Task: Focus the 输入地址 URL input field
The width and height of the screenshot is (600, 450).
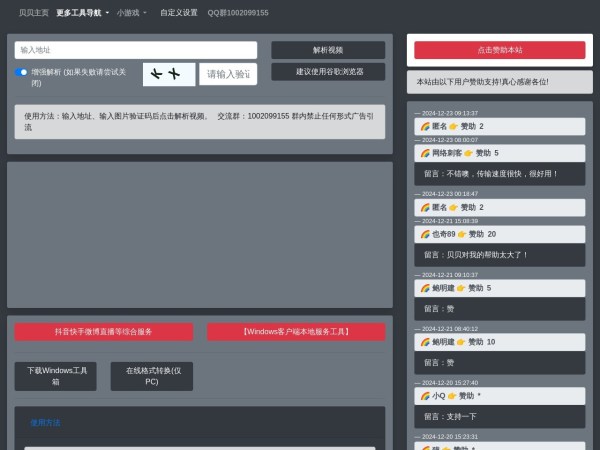Action: point(136,50)
